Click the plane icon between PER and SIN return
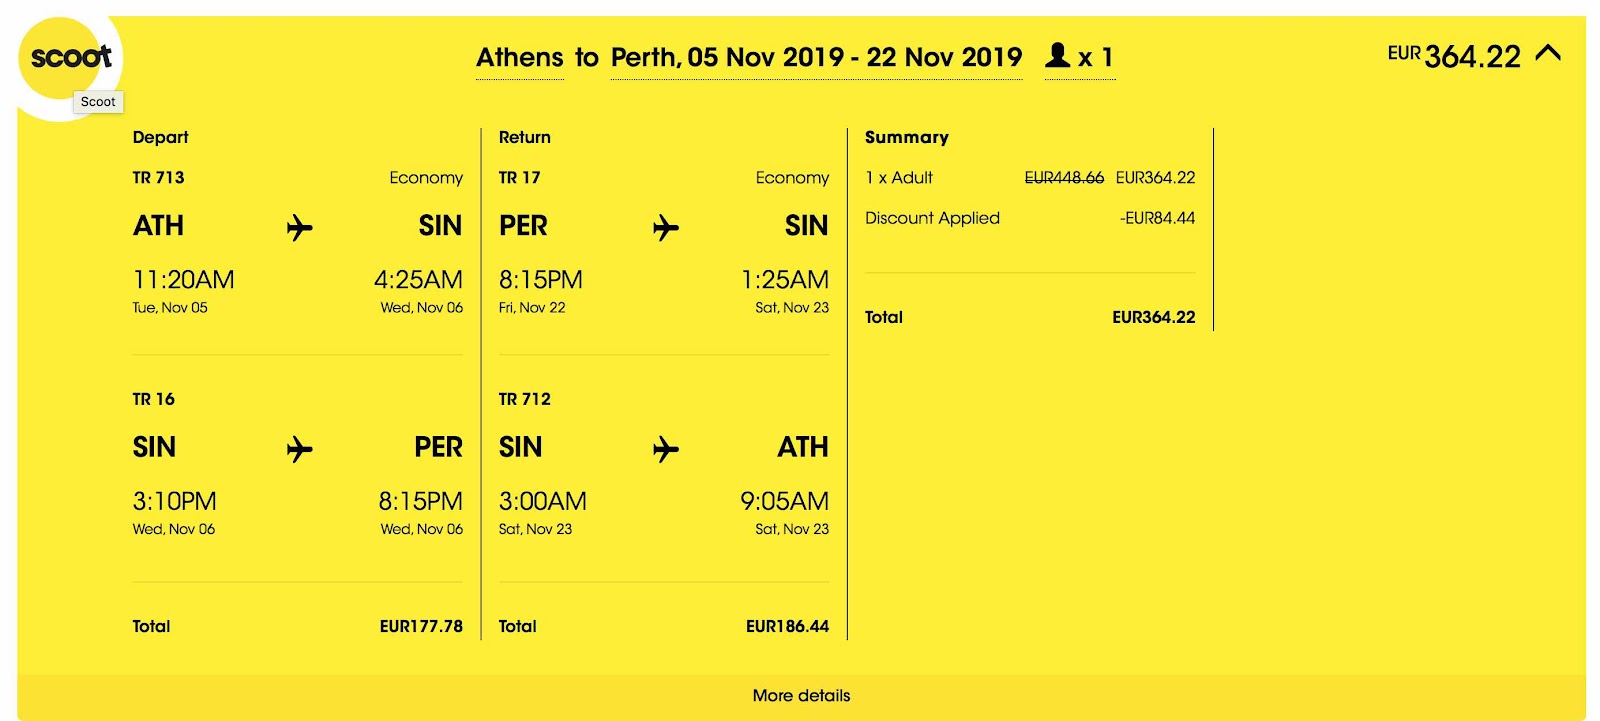Screen dimensions: 1600x721 (x=665, y=228)
